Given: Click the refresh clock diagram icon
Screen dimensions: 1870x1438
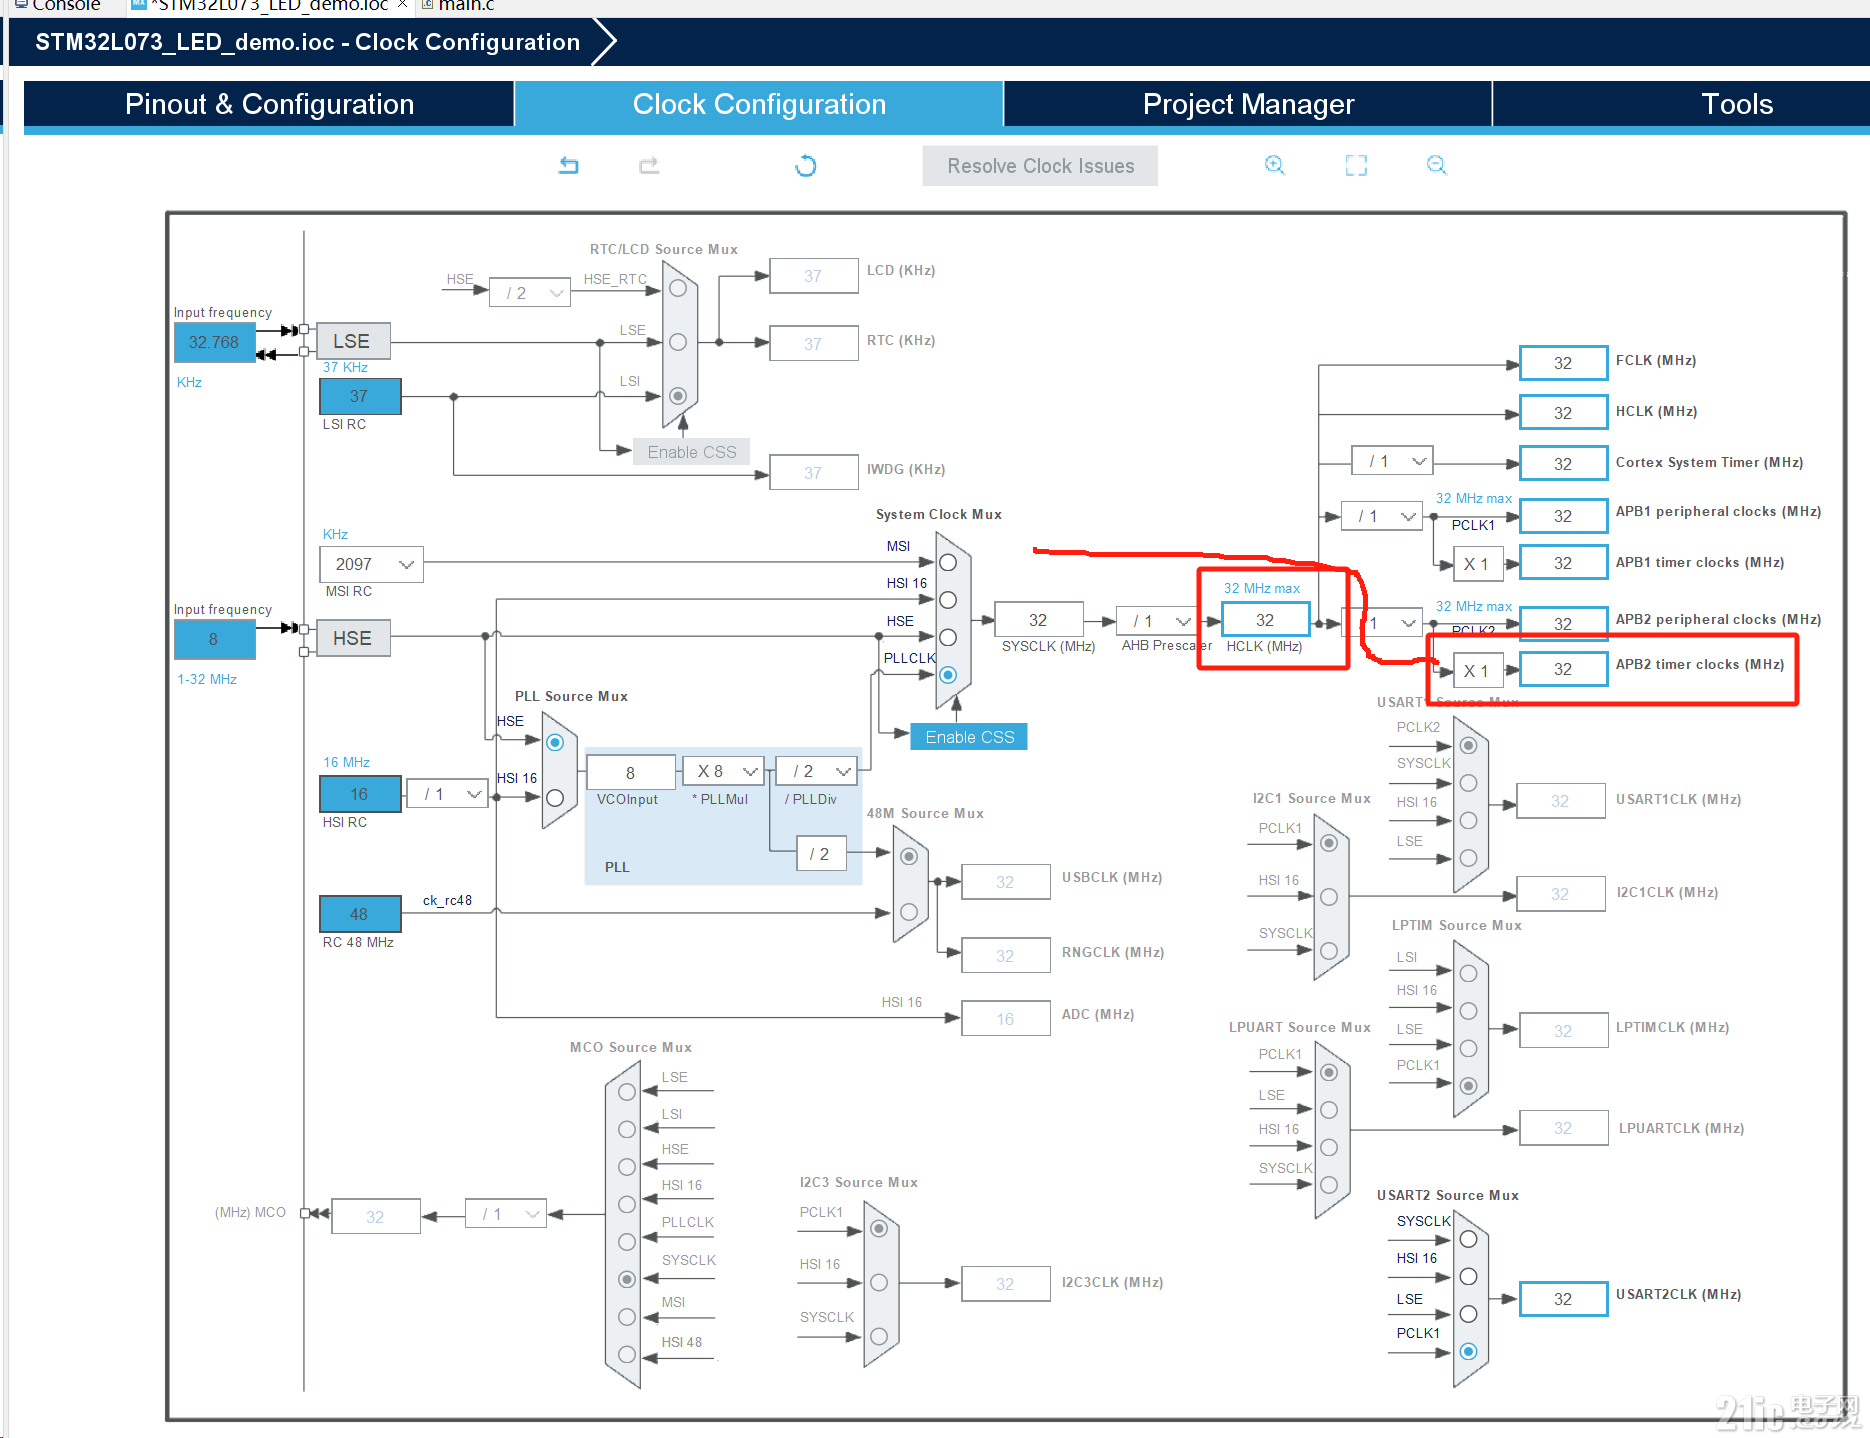Looking at the screenshot, I should point(806,166).
